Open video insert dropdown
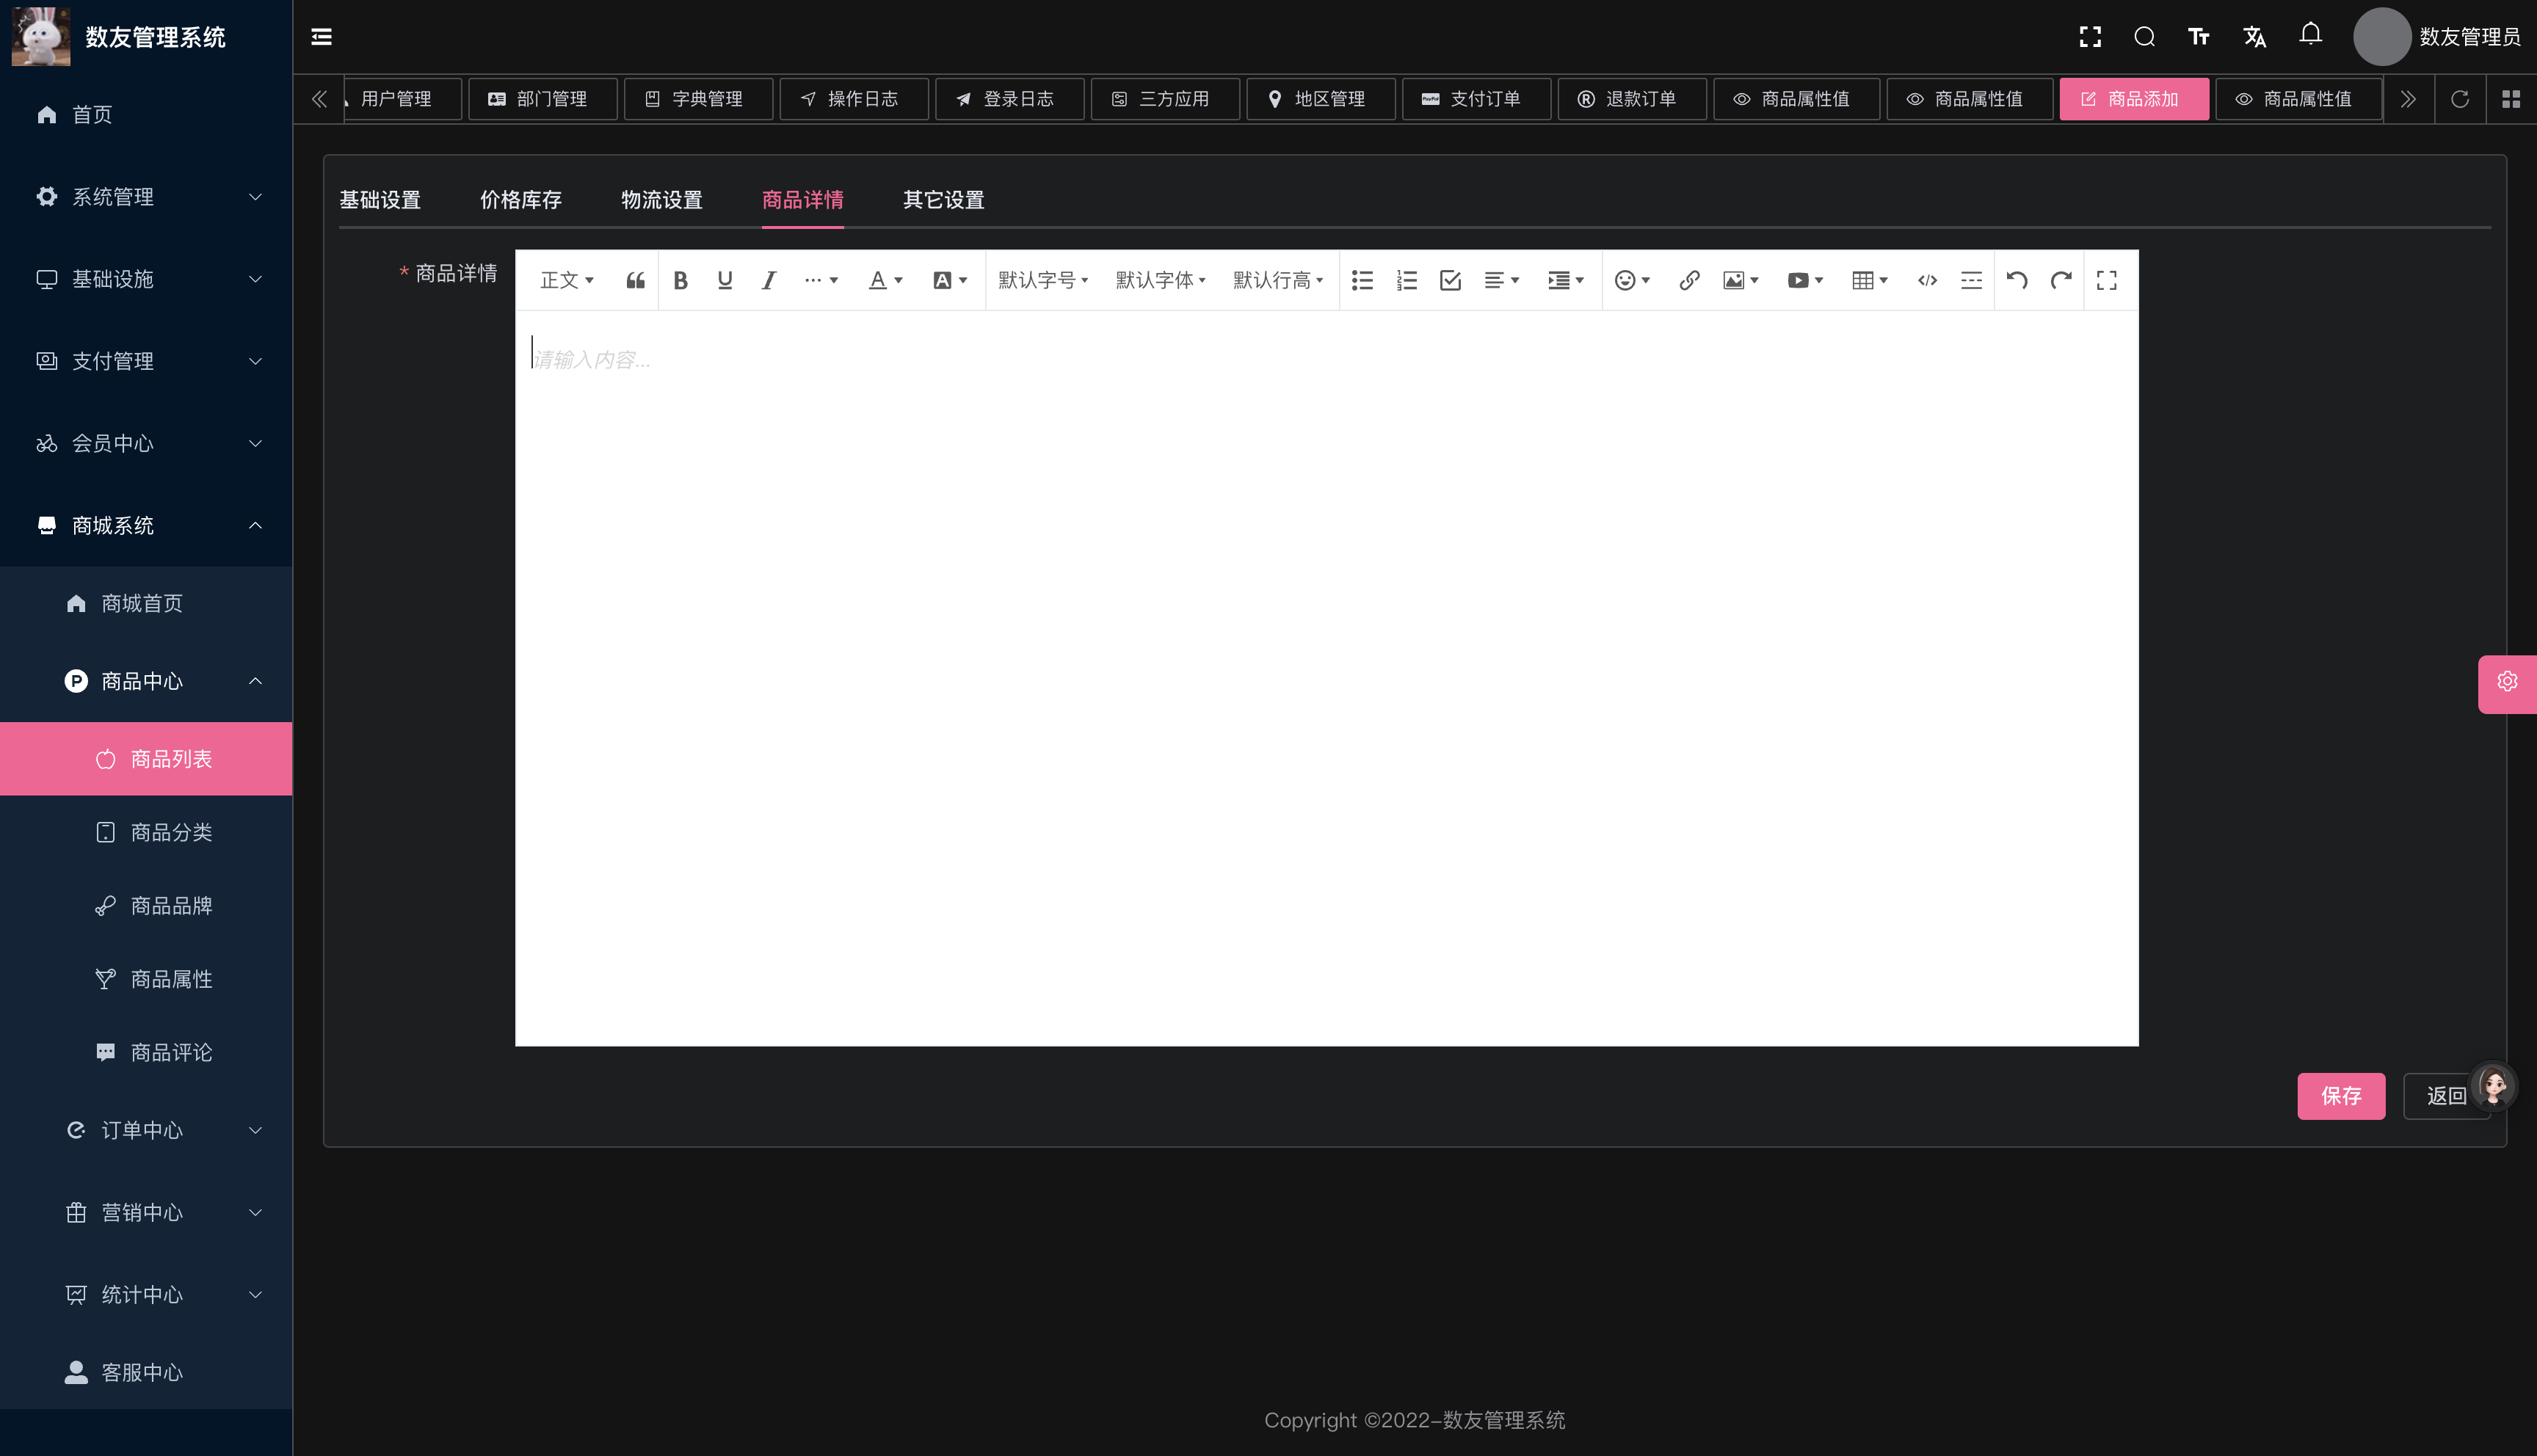Image resolution: width=2537 pixels, height=1456 pixels. (x=1805, y=281)
